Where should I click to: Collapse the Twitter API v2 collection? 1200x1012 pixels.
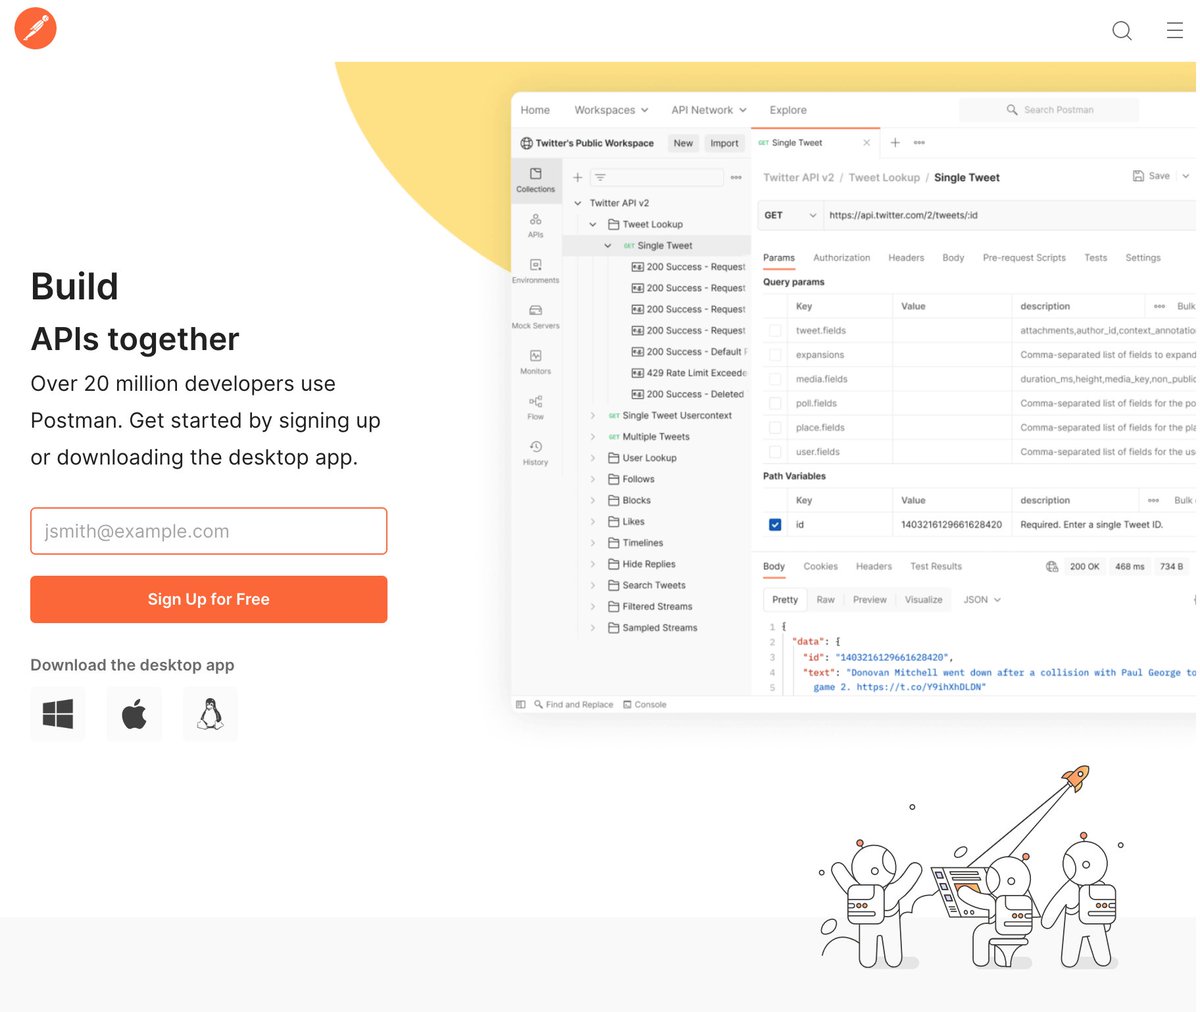click(578, 202)
